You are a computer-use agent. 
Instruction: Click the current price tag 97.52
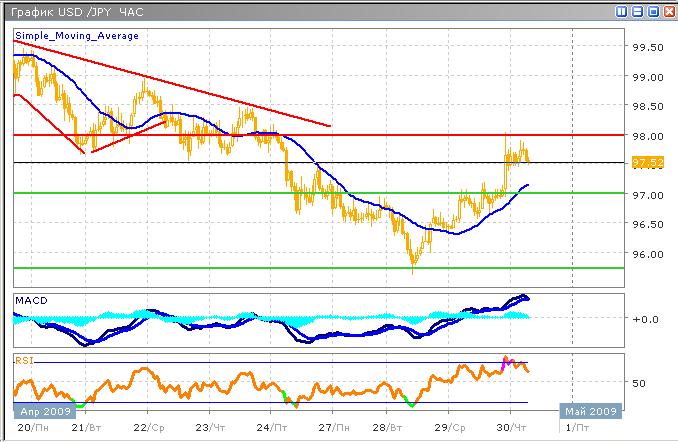pos(646,163)
